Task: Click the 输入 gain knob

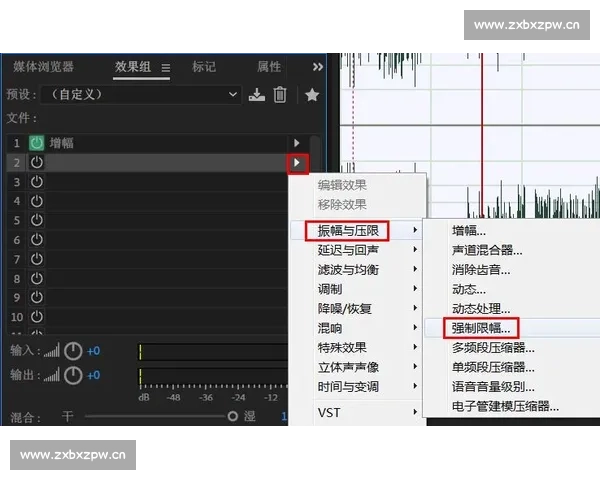Action: [73, 351]
